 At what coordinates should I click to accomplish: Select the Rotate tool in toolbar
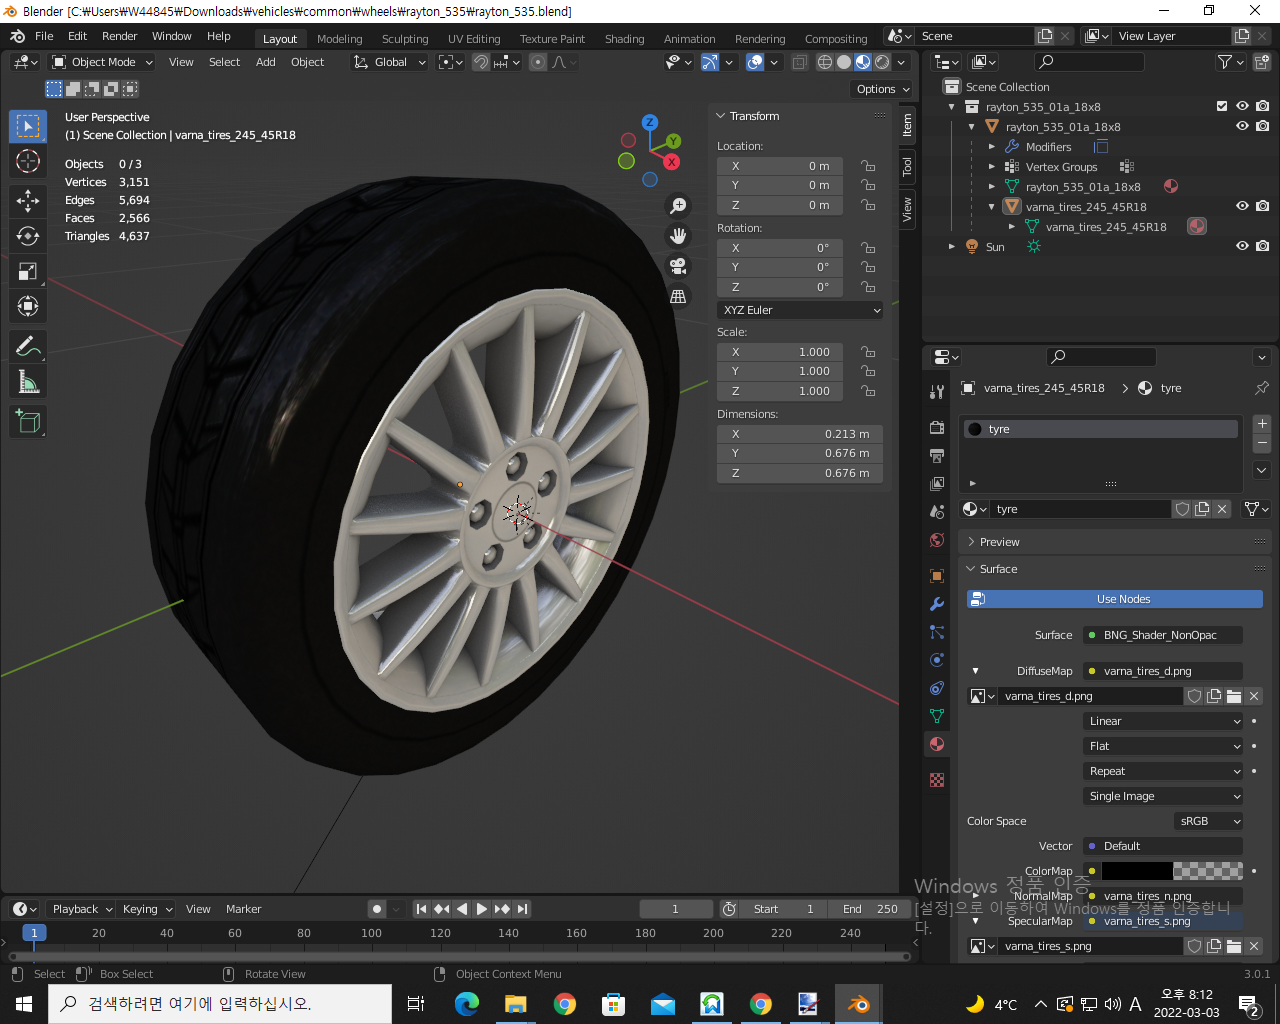tap(28, 236)
